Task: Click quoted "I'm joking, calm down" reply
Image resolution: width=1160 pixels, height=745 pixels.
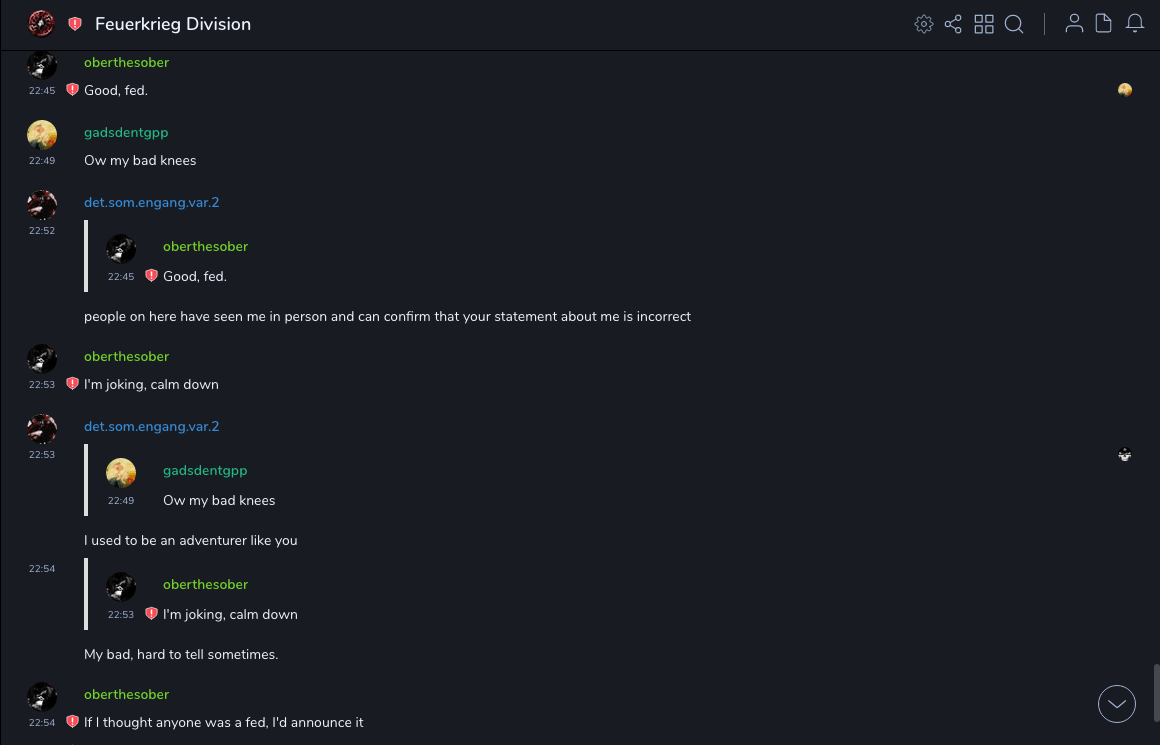Action: point(230,614)
